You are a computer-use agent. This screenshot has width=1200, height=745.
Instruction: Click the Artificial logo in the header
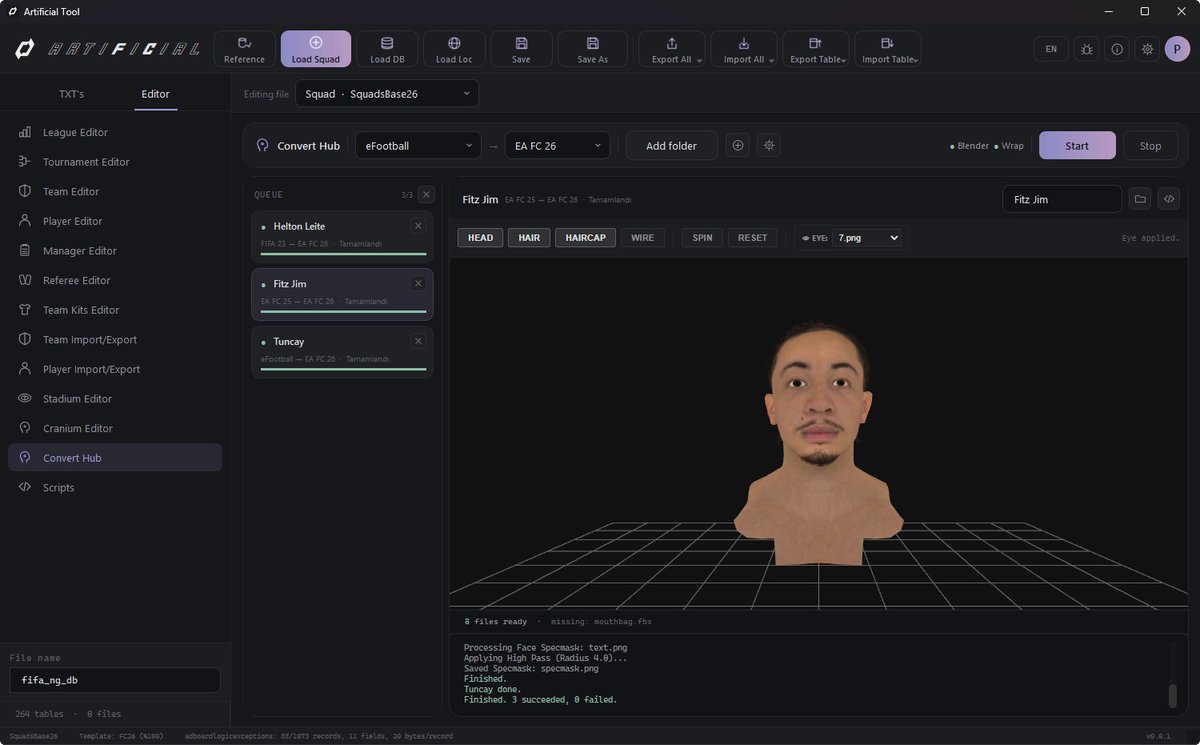(106, 49)
